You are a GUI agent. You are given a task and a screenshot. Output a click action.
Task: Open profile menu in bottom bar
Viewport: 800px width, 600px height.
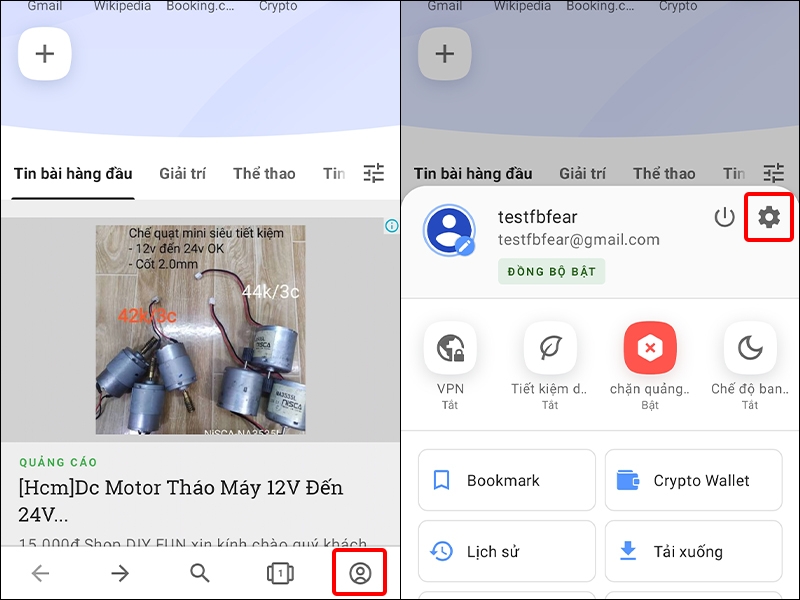click(x=360, y=573)
